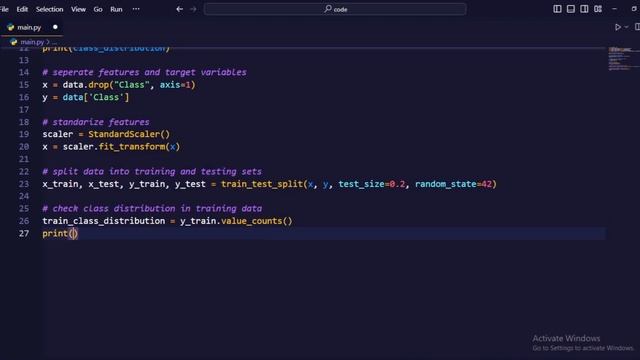Screen dimensions: 640x360
Task: Click 'train_class_distribution' on line 26
Action: [104, 221]
